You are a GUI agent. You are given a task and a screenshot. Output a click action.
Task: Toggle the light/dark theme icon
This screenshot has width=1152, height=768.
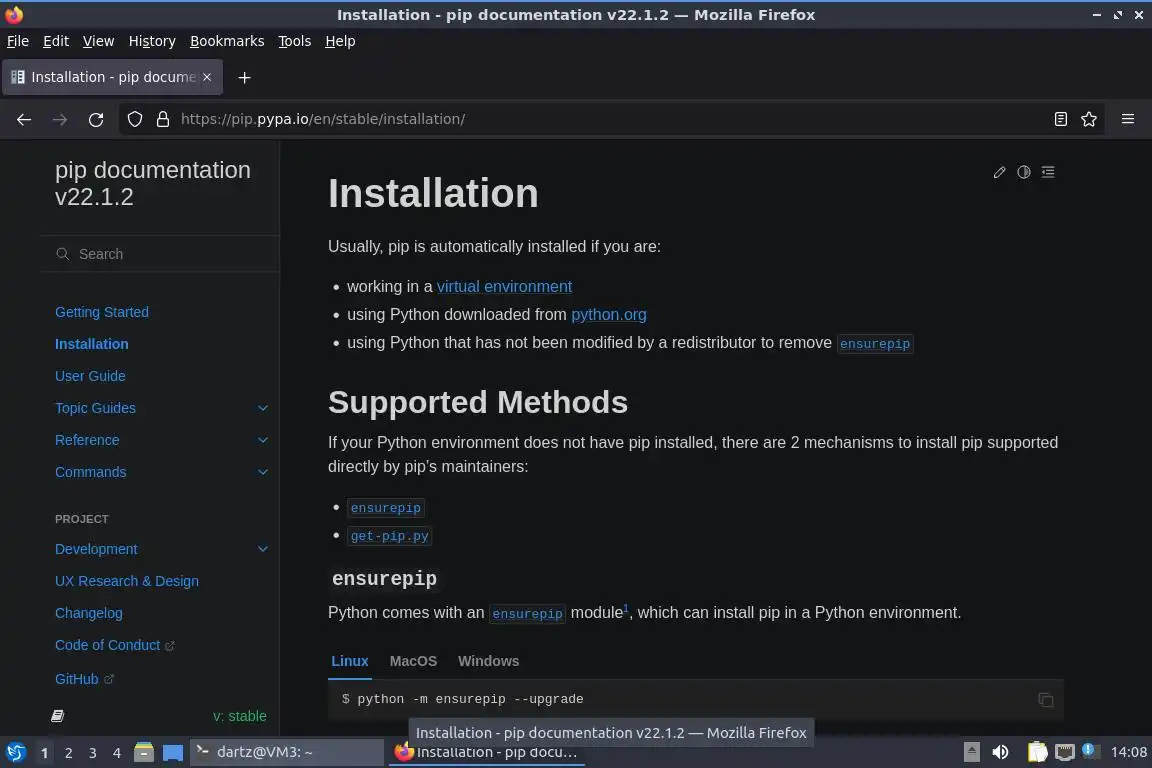click(x=1023, y=172)
